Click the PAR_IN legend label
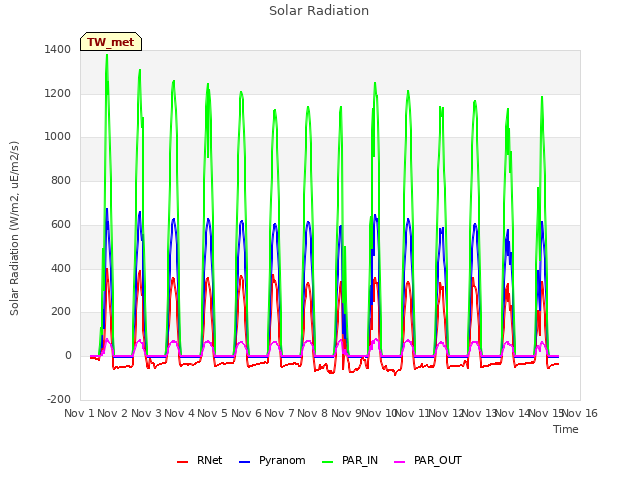640x480 pixels. pyautogui.click(x=360, y=460)
